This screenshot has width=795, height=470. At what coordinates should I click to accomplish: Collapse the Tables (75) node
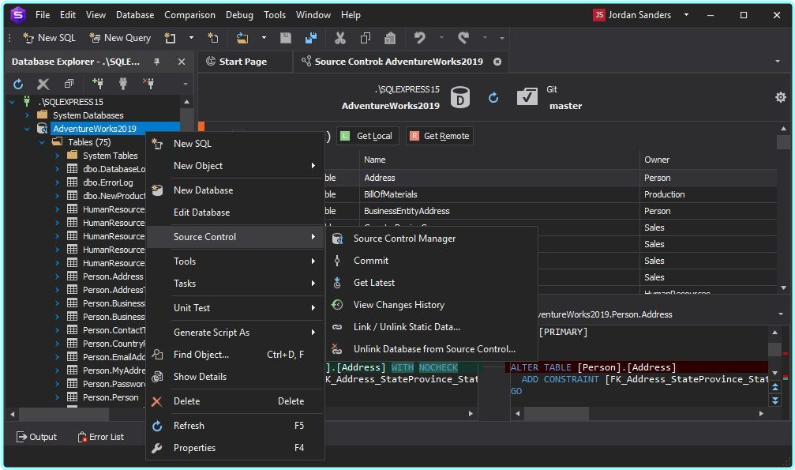pyautogui.click(x=42, y=142)
